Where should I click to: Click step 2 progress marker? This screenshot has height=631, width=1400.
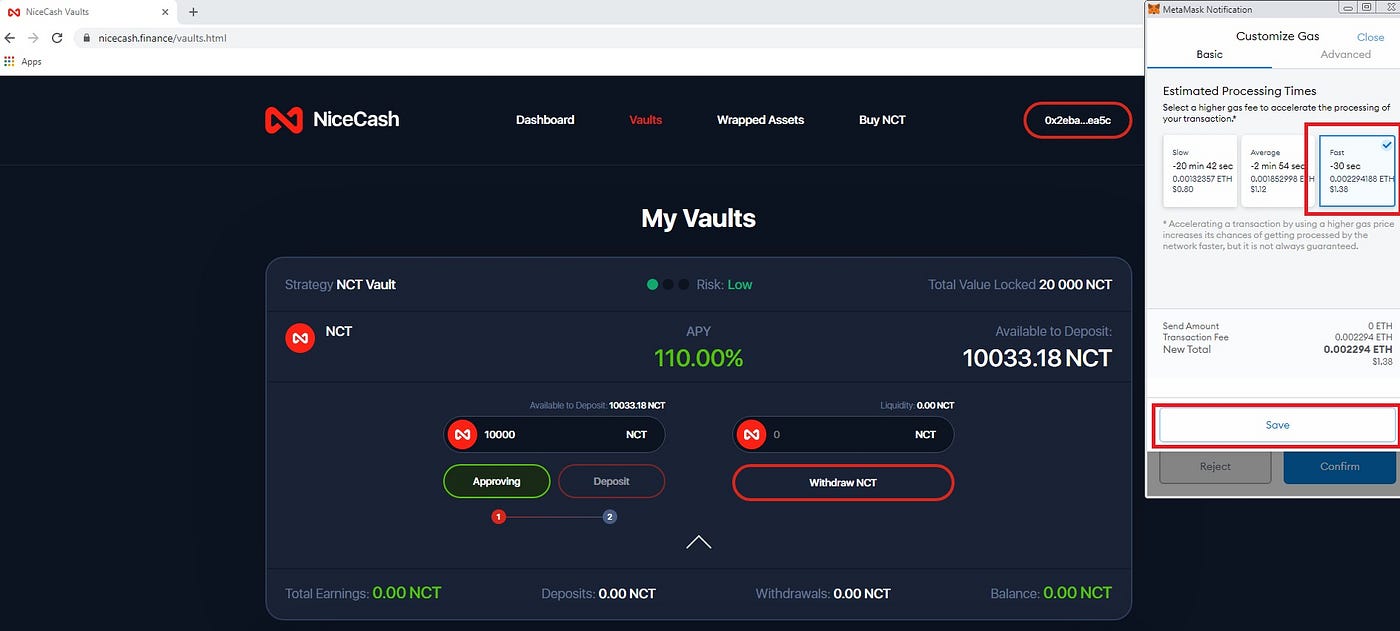pyautogui.click(x=610, y=517)
